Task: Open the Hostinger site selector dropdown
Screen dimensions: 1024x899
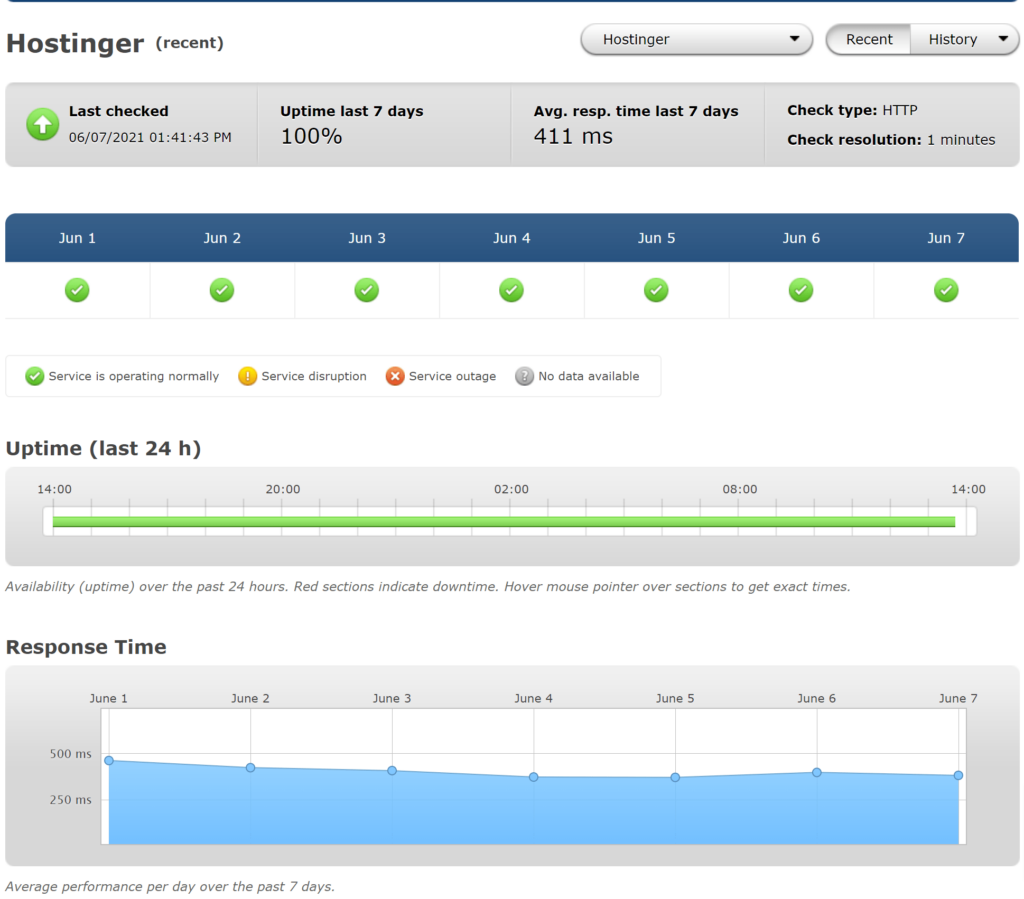Action: pyautogui.click(x=696, y=40)
